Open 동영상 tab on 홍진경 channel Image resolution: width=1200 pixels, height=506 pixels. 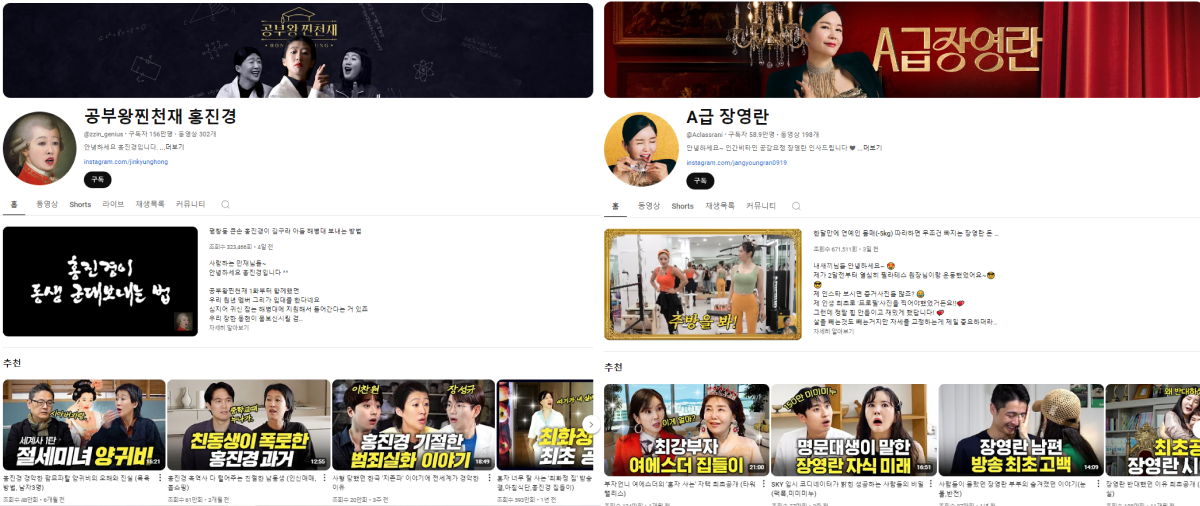tap(47, 204)
